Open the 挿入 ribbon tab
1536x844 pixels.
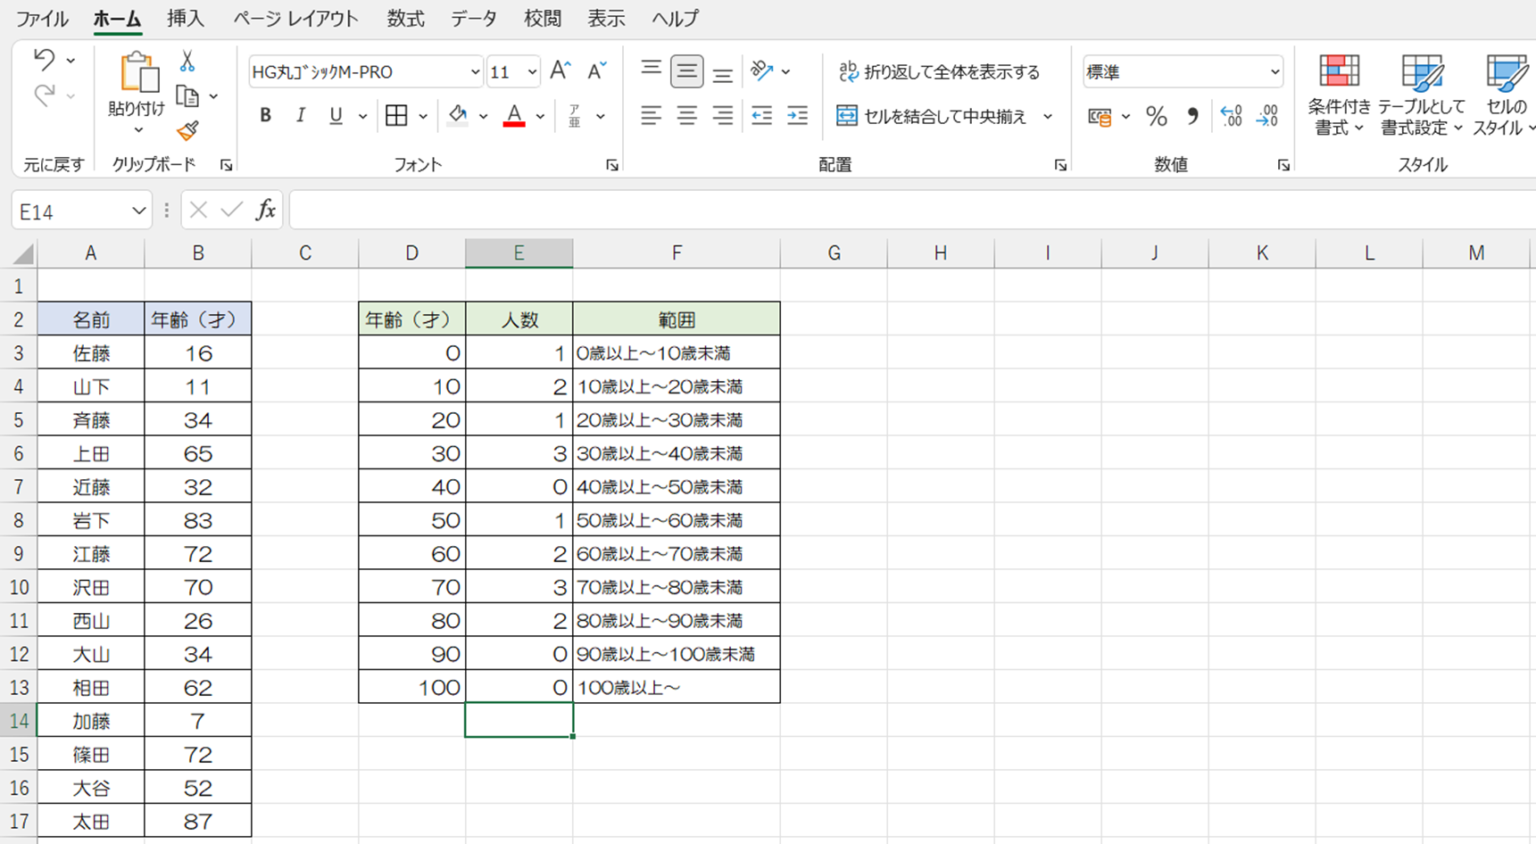click(185, 19)
